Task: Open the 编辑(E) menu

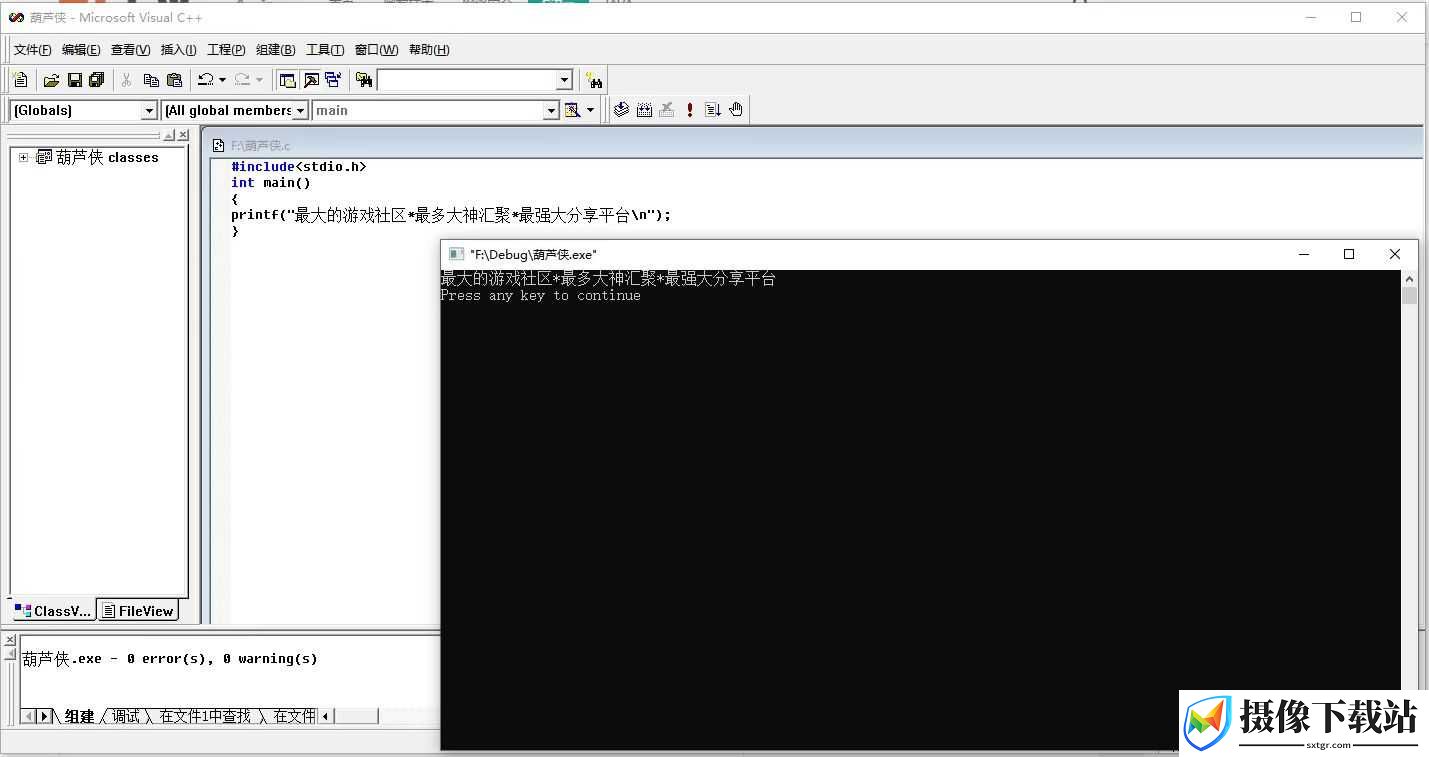Action: click(x=81, y=50)
